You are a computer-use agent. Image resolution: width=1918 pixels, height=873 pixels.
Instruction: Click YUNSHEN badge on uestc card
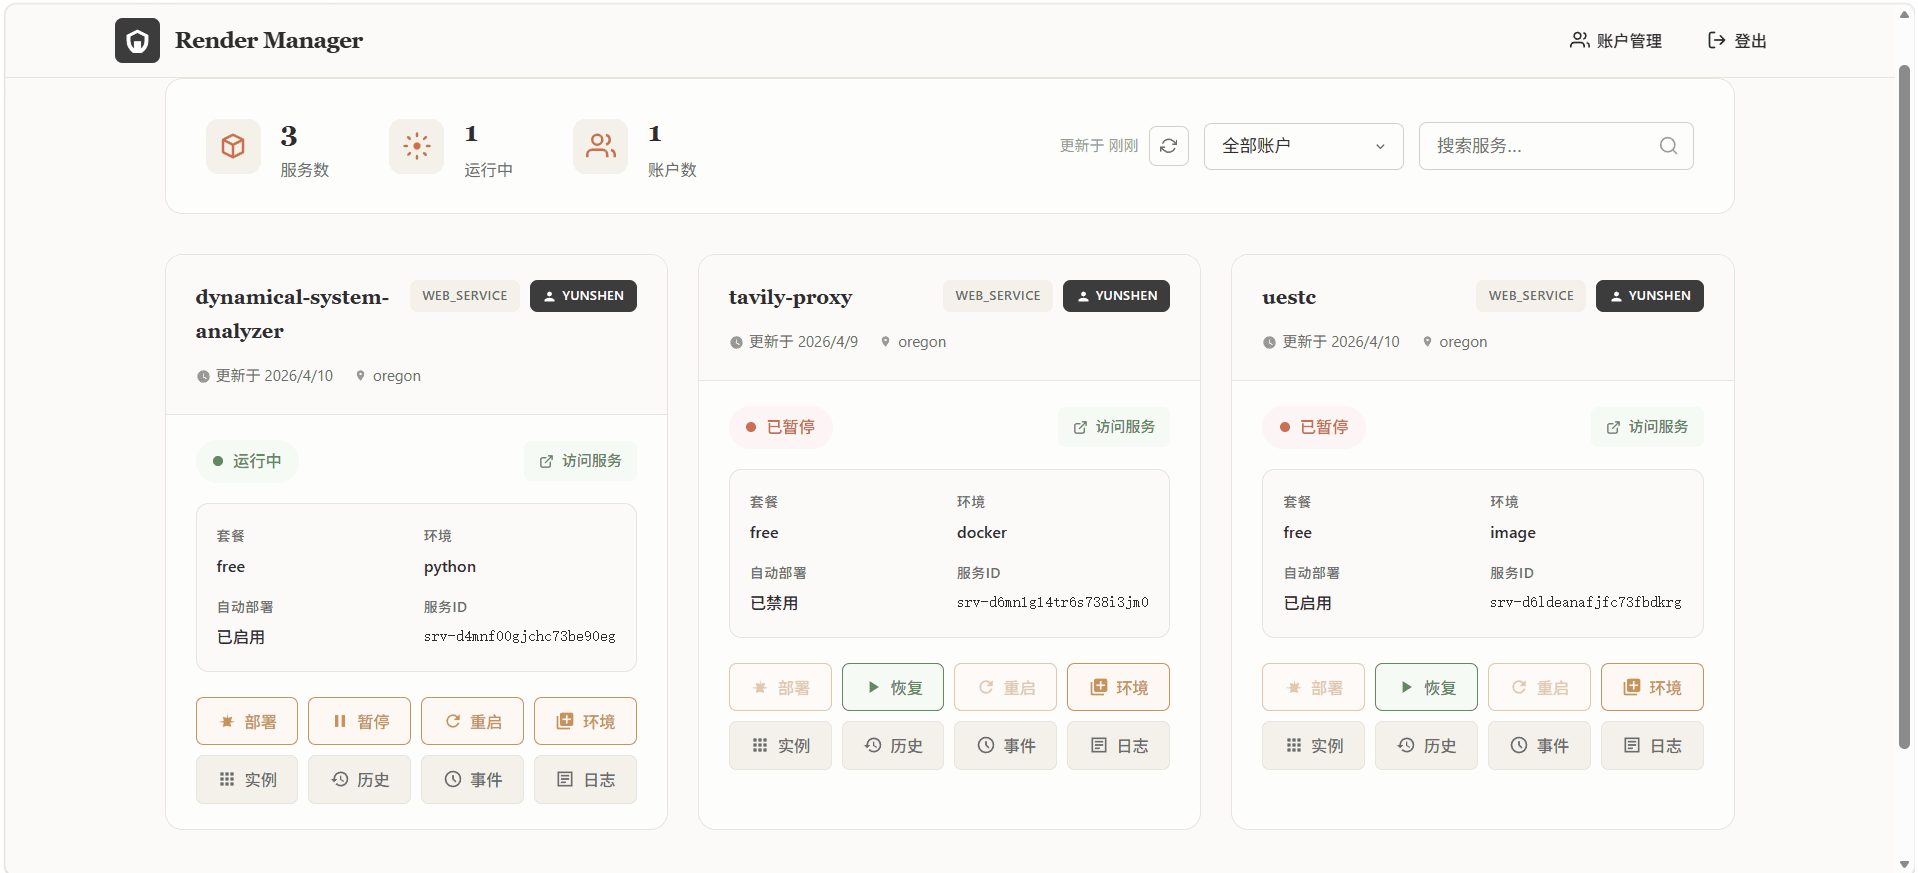click(1650, 296)
